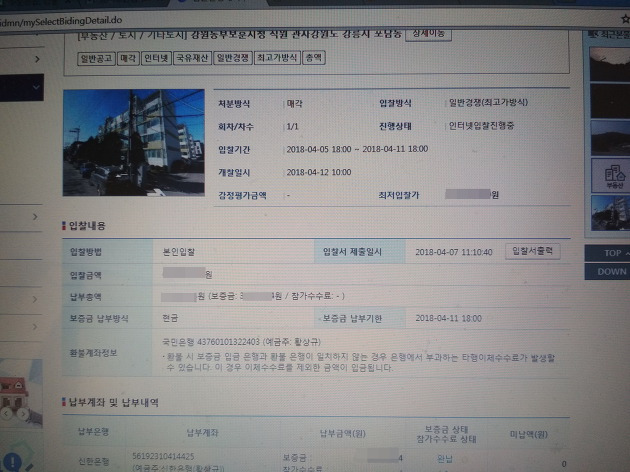Screen dimensions: 630x472
Task: Click the 입찰서출력 button
Action: click(533, 251)
